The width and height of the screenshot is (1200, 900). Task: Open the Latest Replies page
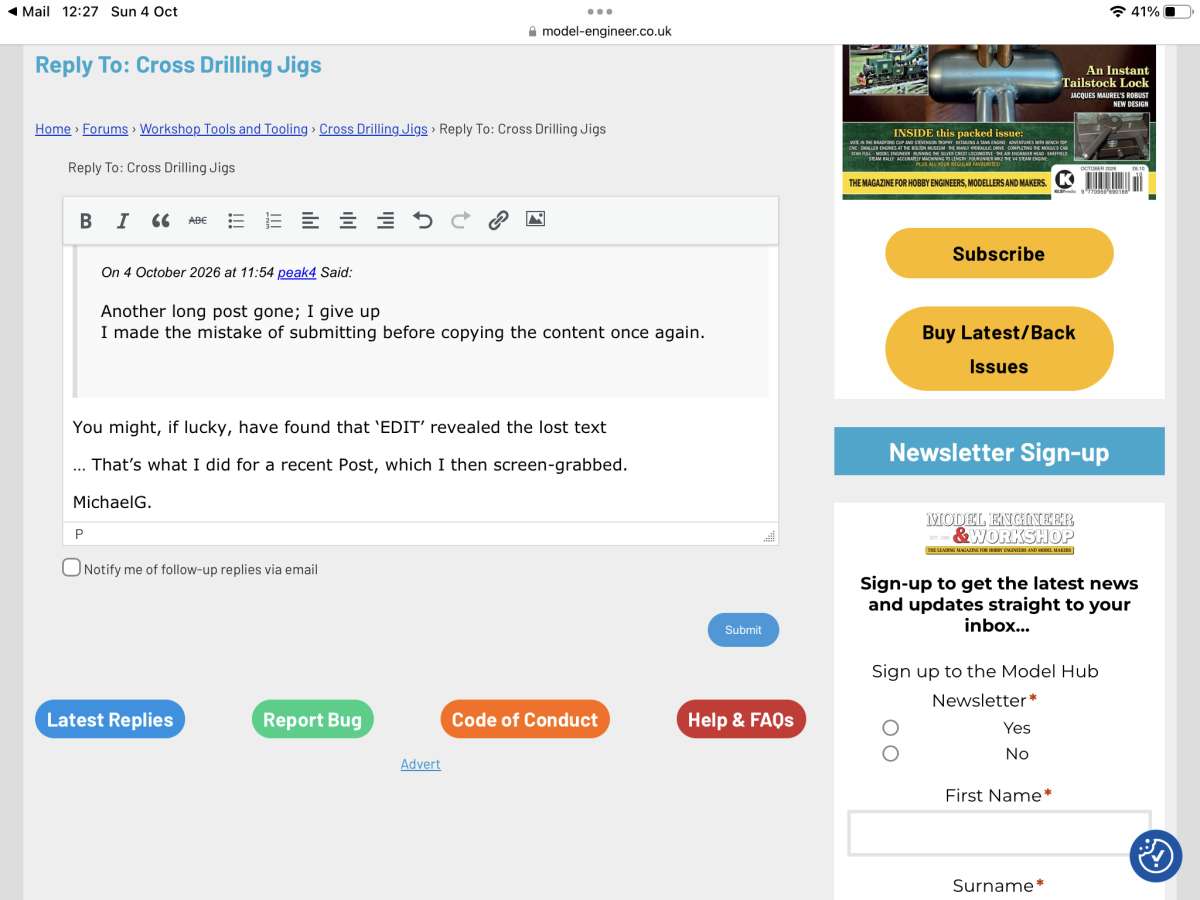110,719
